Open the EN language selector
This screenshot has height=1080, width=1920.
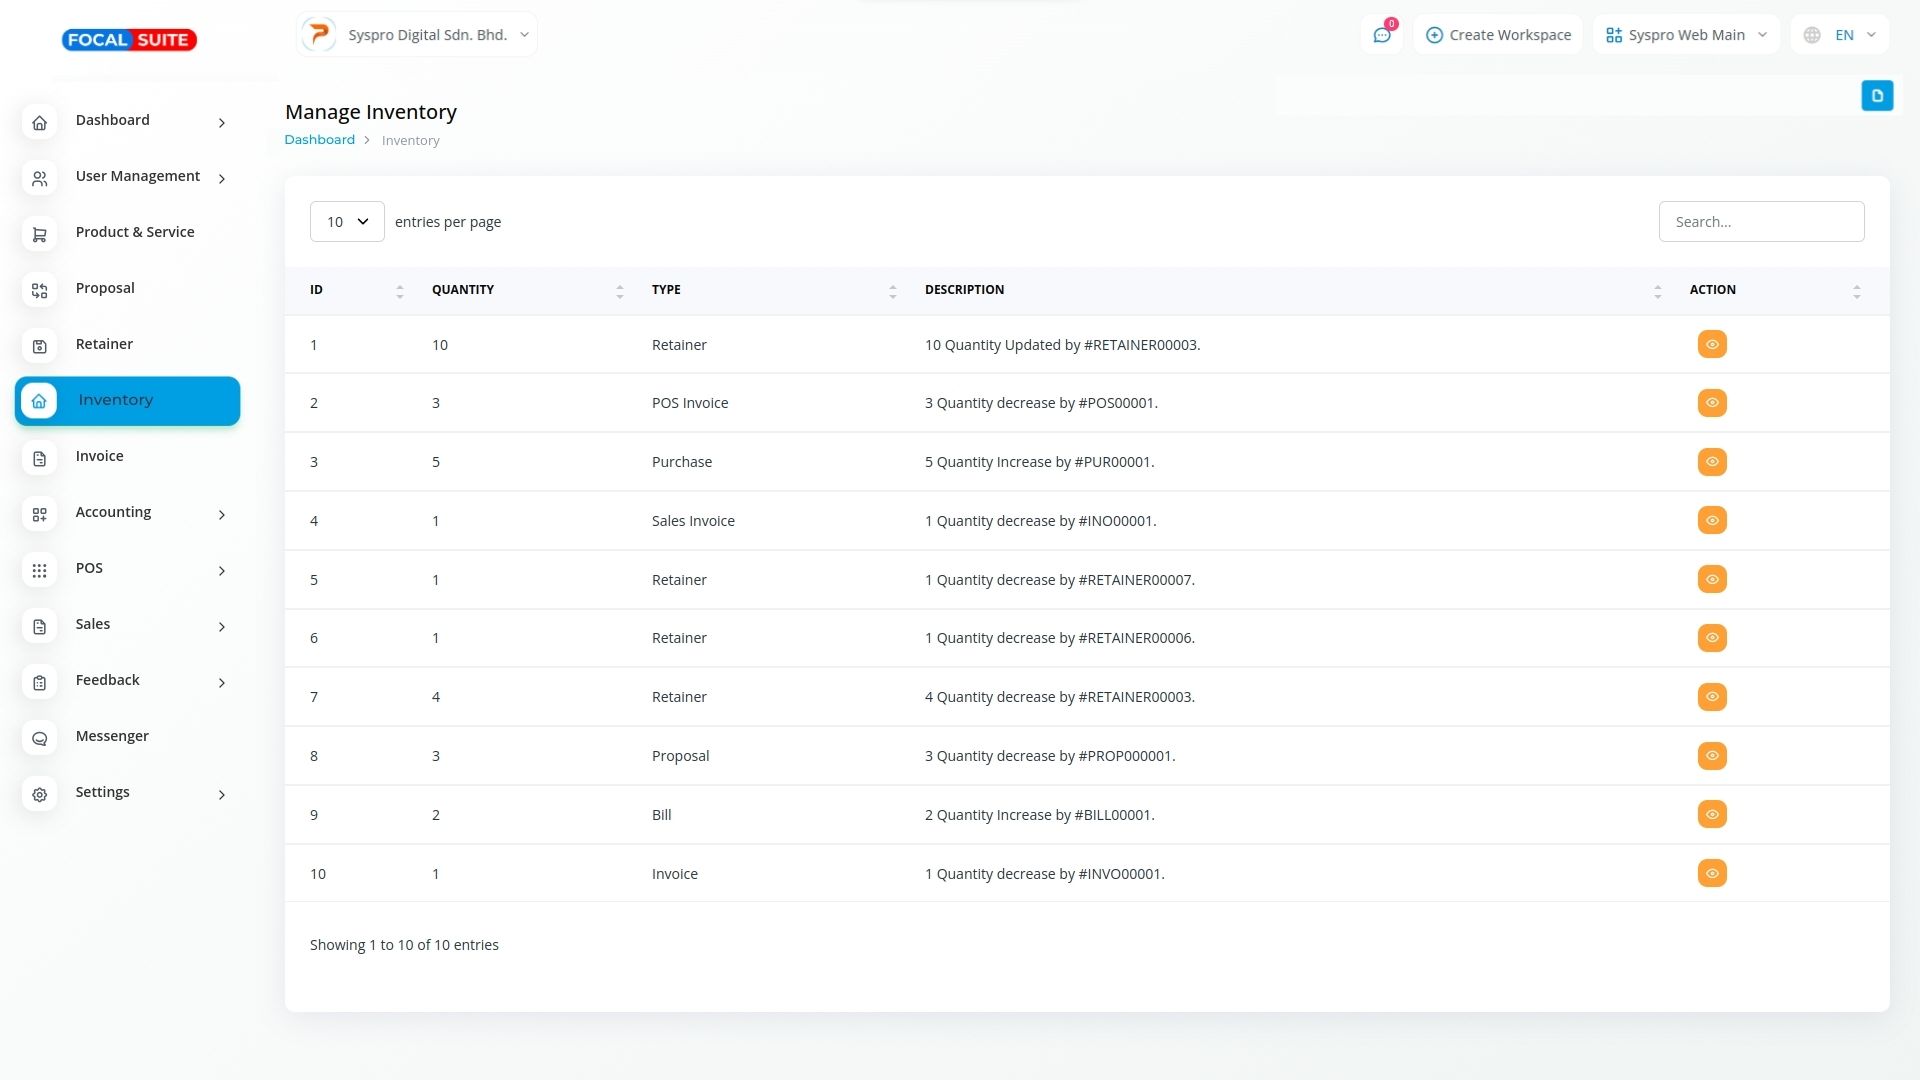[1842, 35]
